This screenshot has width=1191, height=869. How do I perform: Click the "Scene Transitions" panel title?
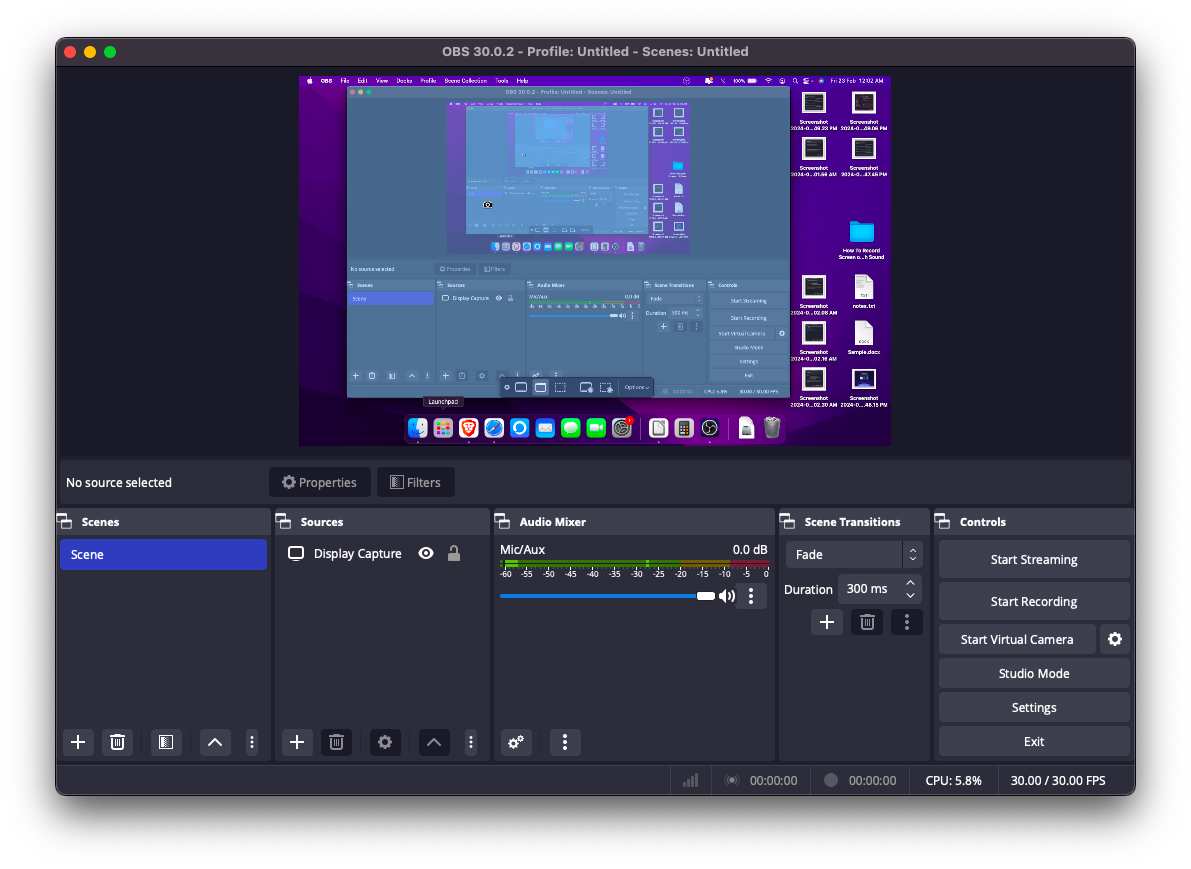[852, 522]
